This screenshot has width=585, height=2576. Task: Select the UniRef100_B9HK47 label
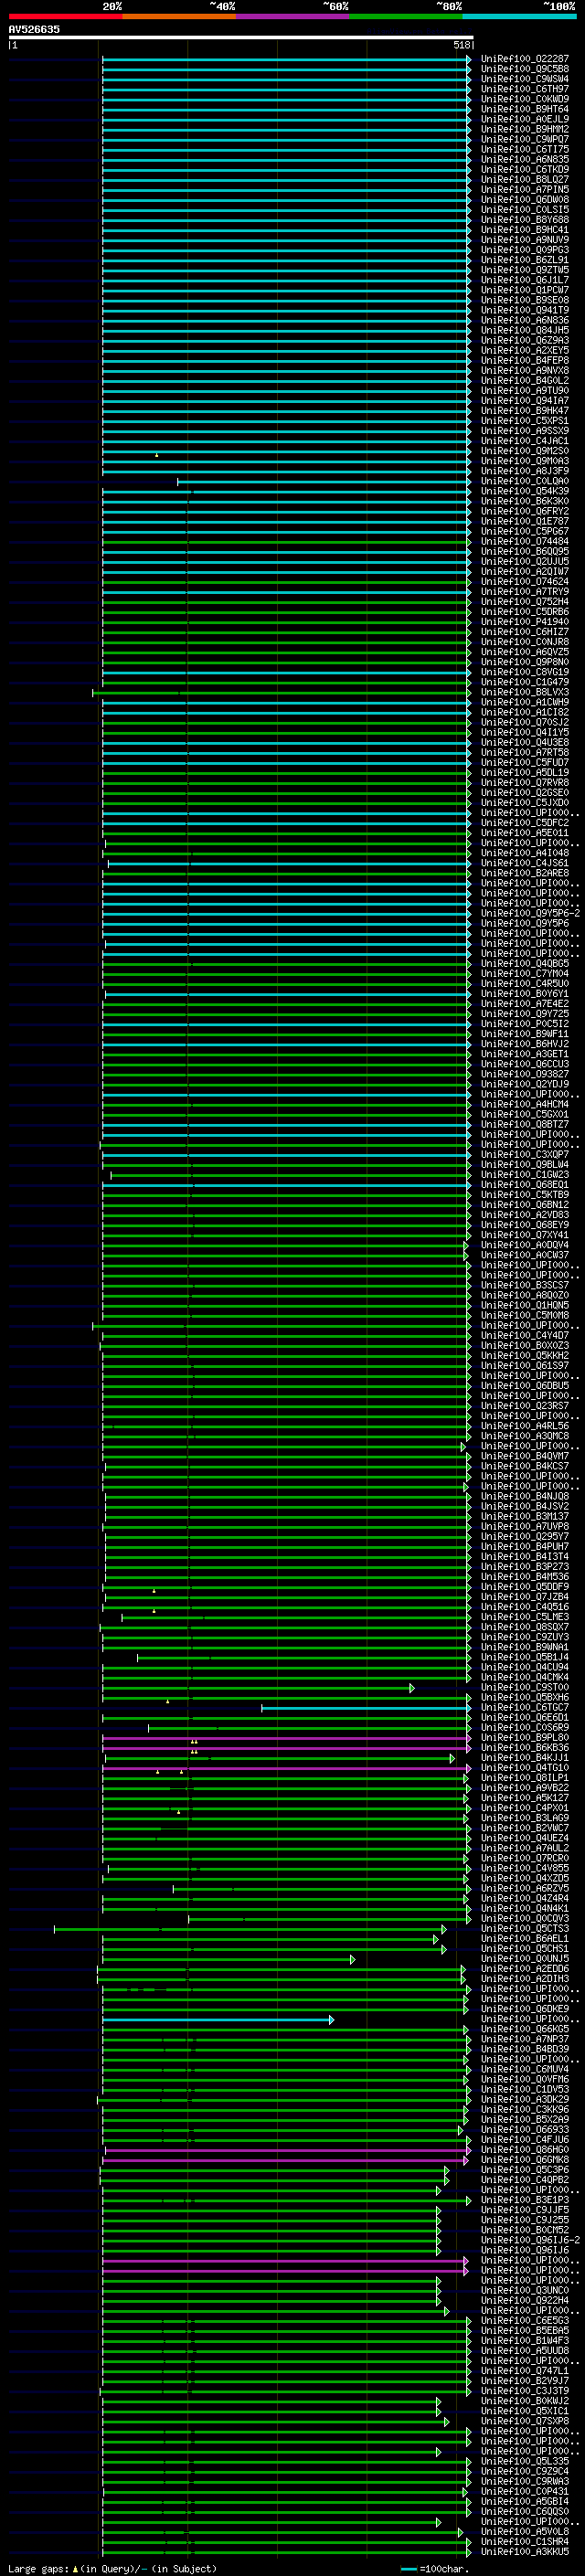click(x=524, y=411)
